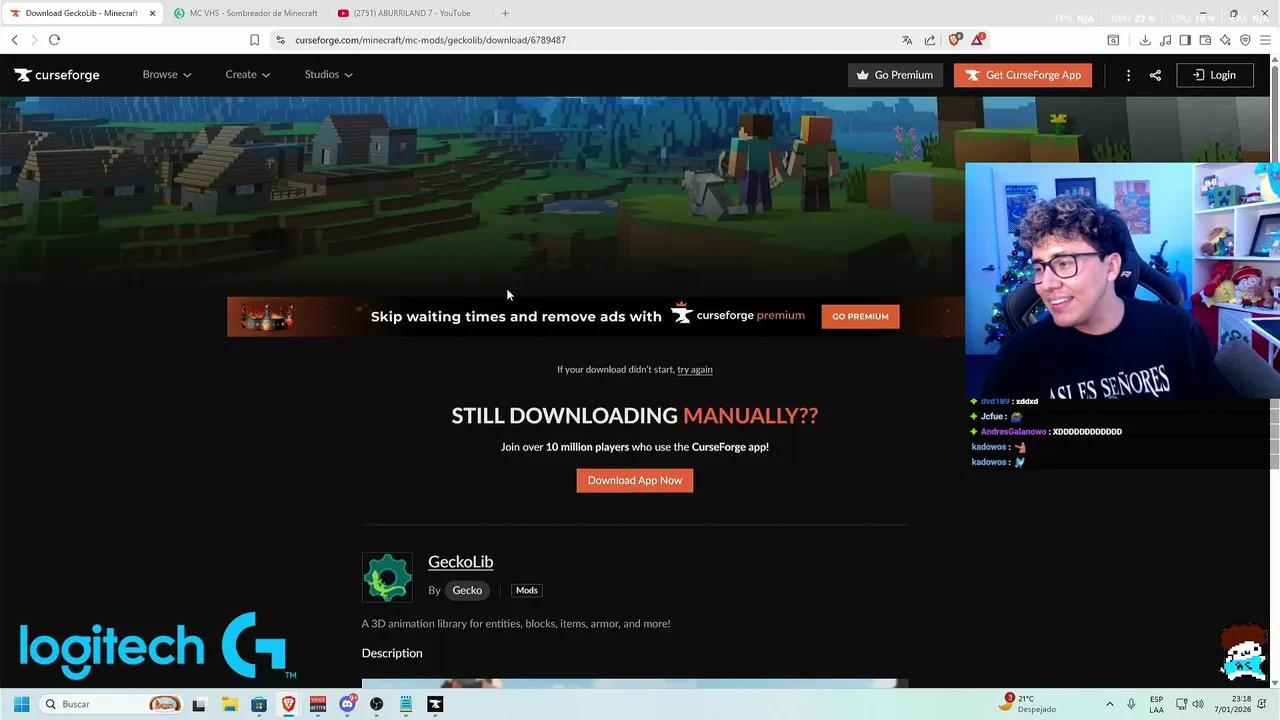The width and height of the screenshot is (1280, 720).
Task: Open File Explorer from the taskbar
Action: [x=228, y=704]
